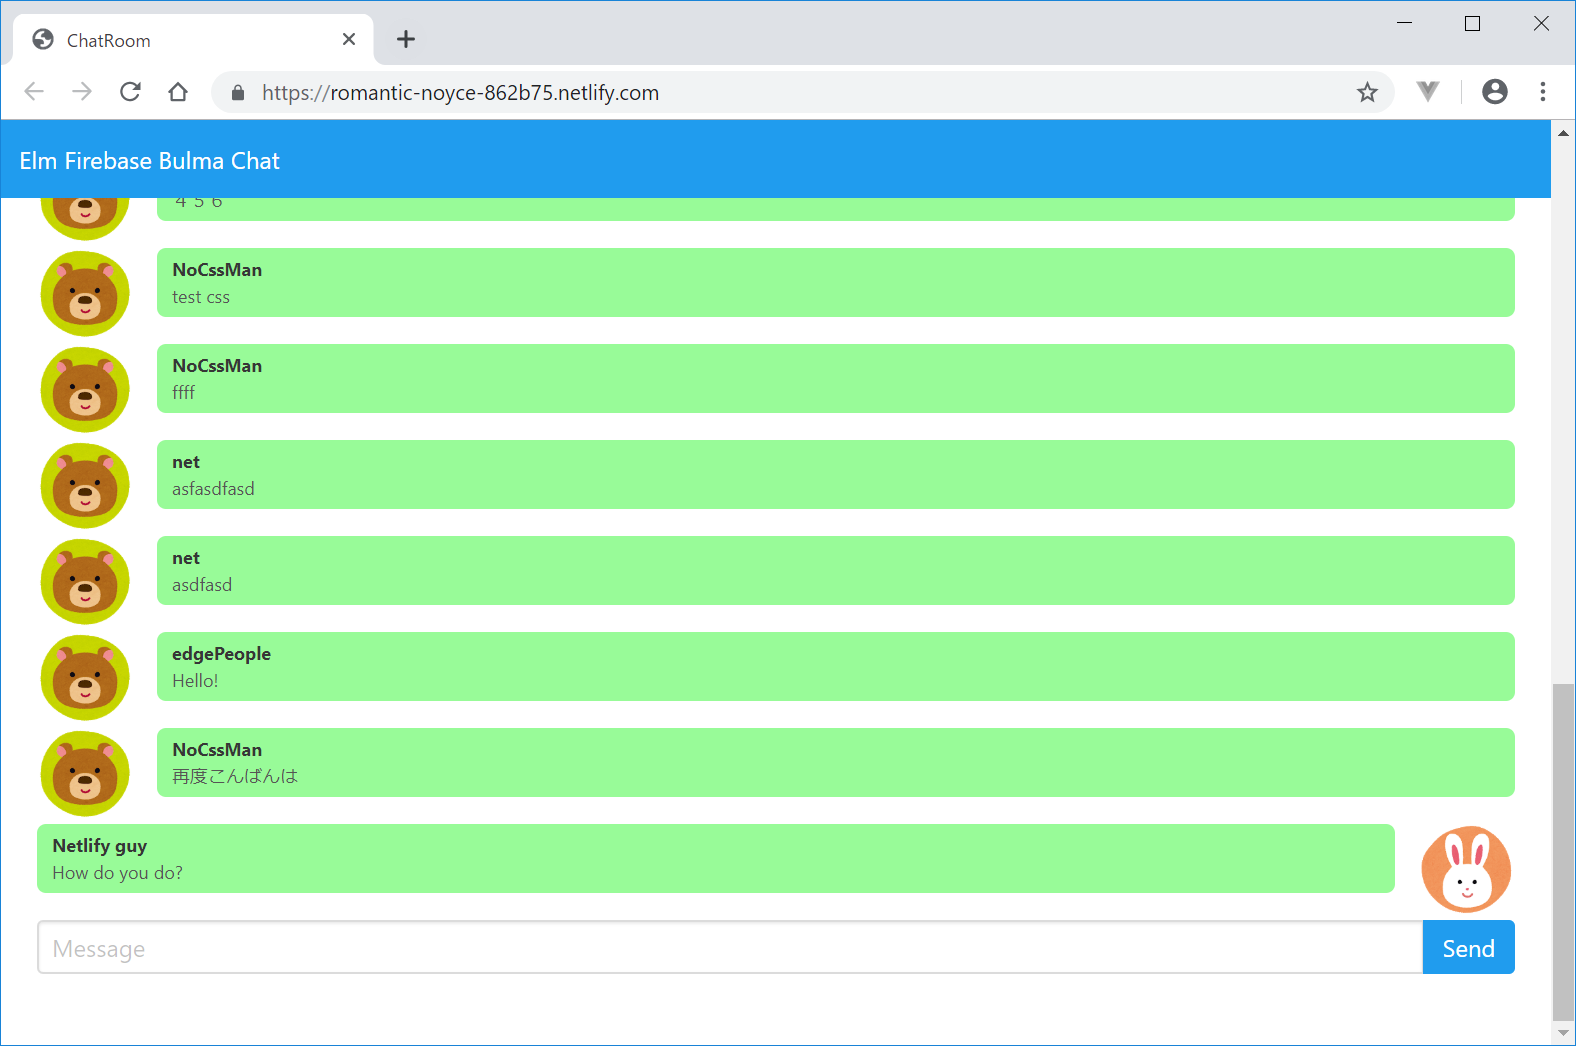Screen dimensions: 1576x1046
Task: Click the scrollbar down arrow
Action: coord(1563,1033)
